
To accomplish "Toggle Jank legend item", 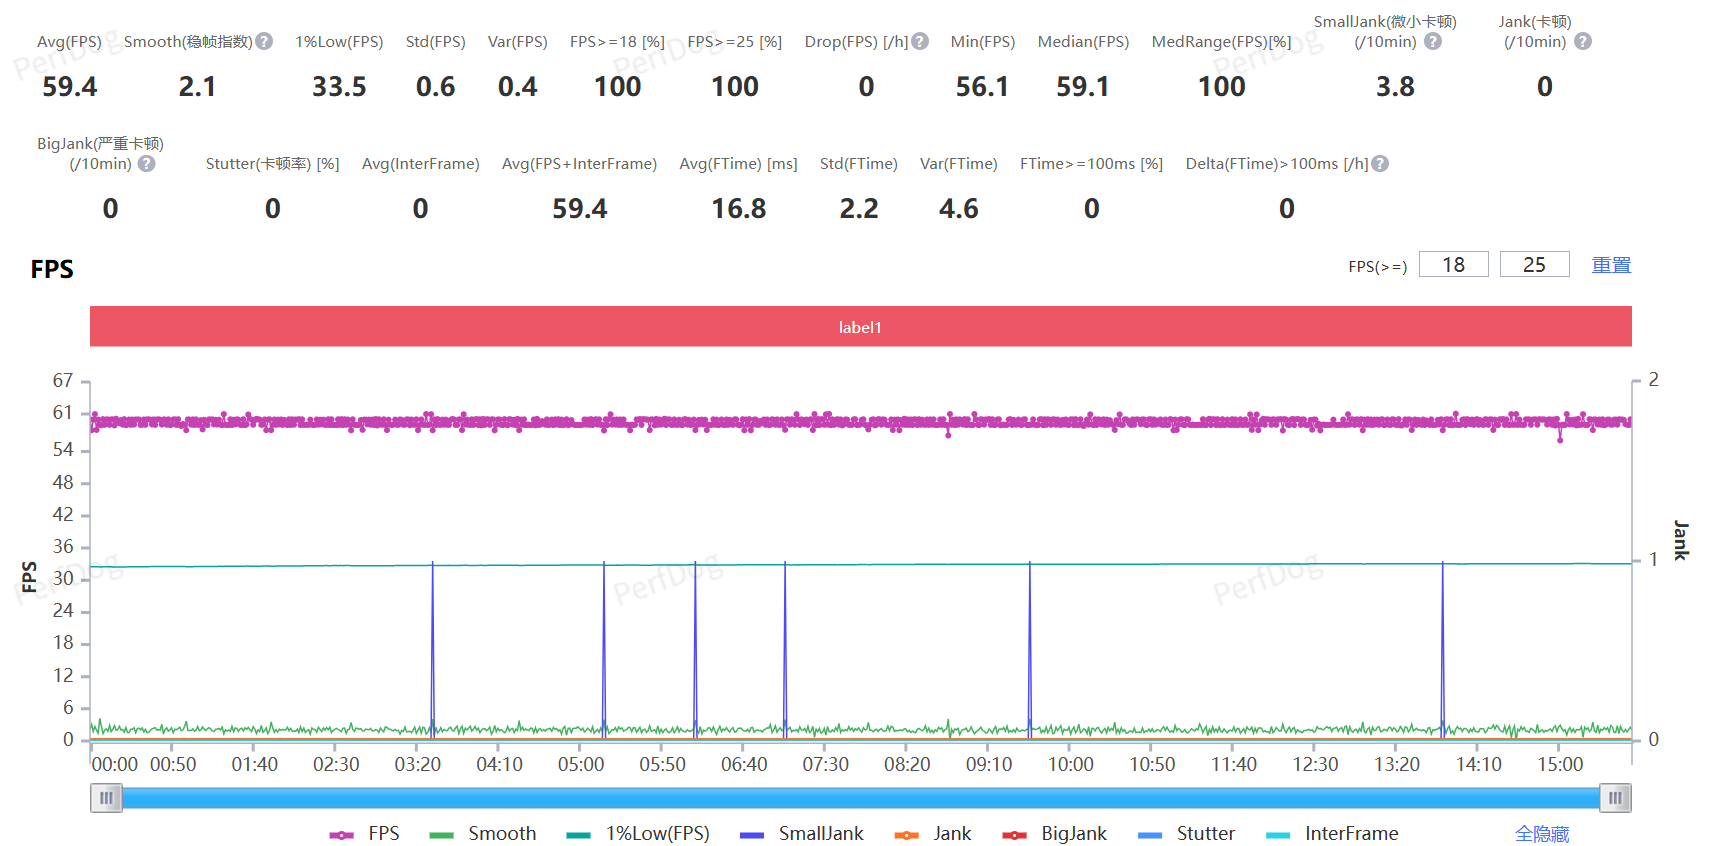I will [x=933, y=834].
